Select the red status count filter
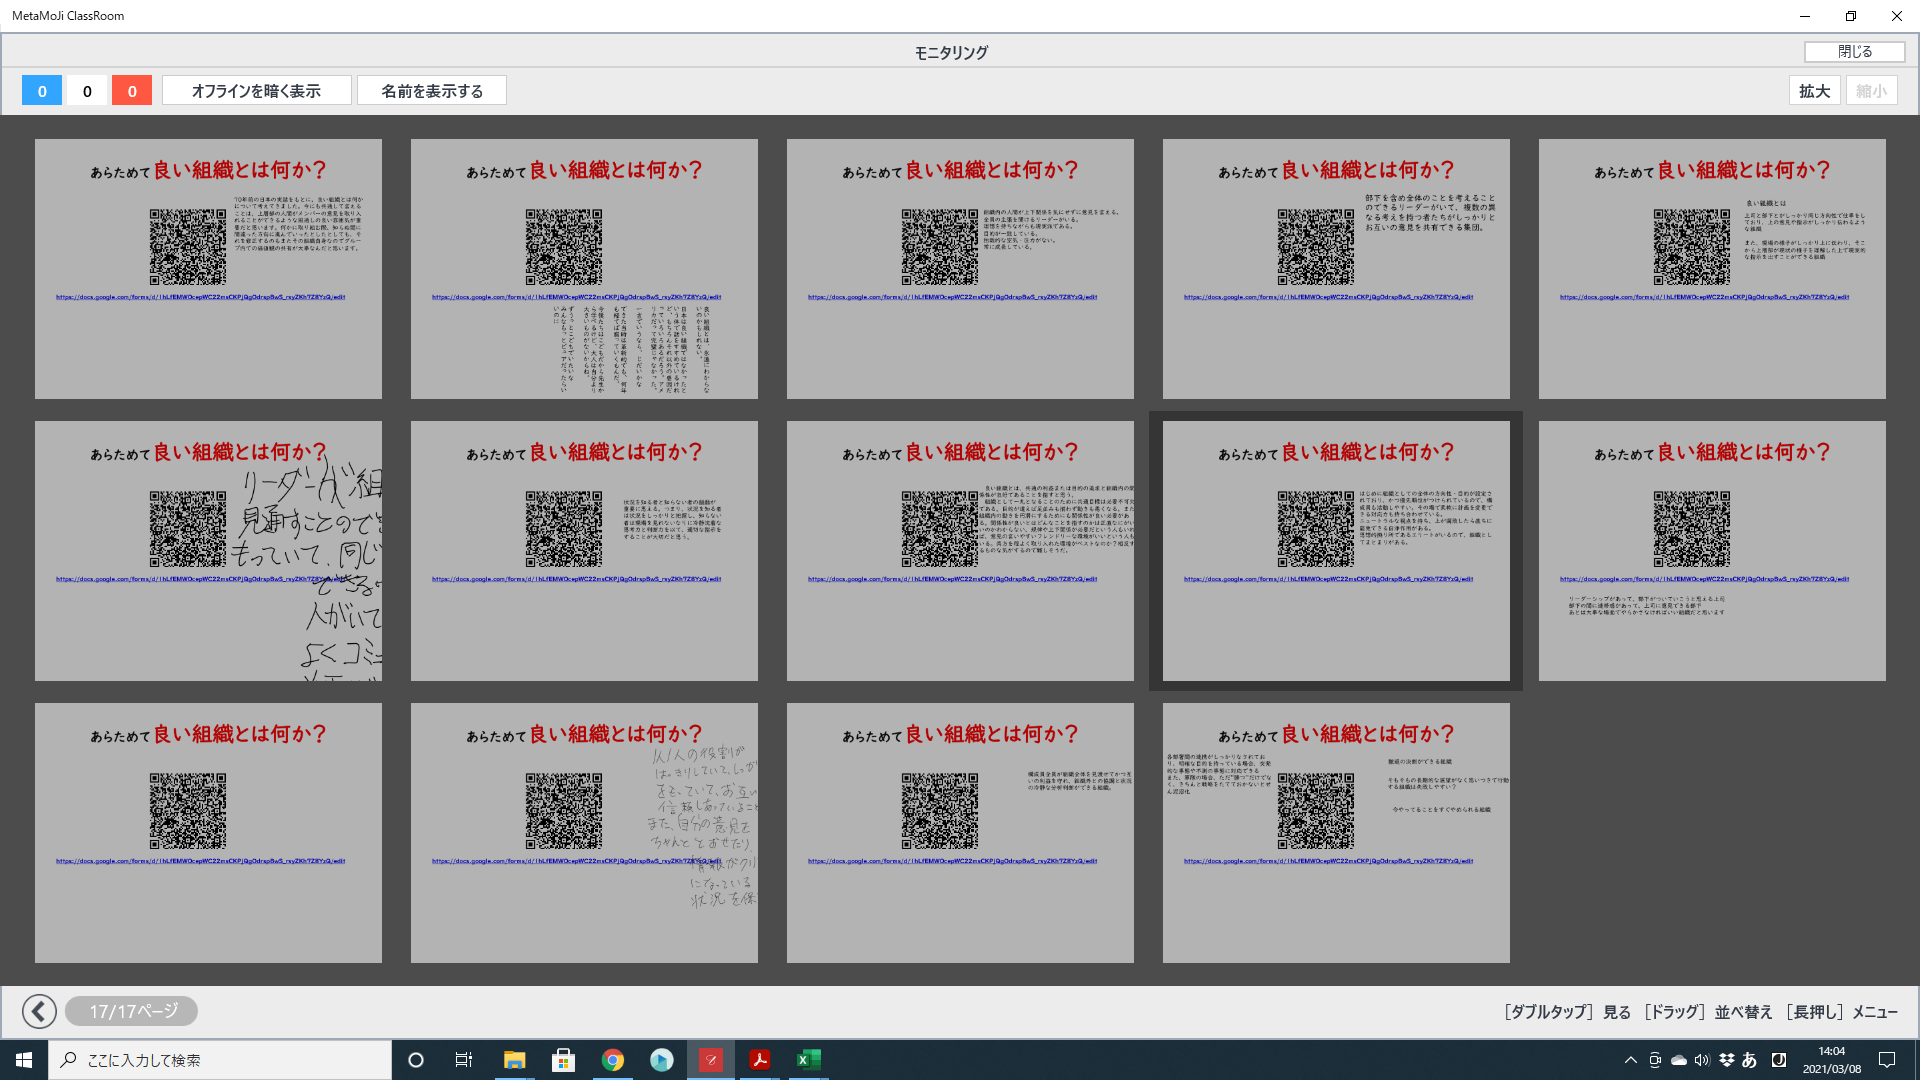 tap(132, 91)
